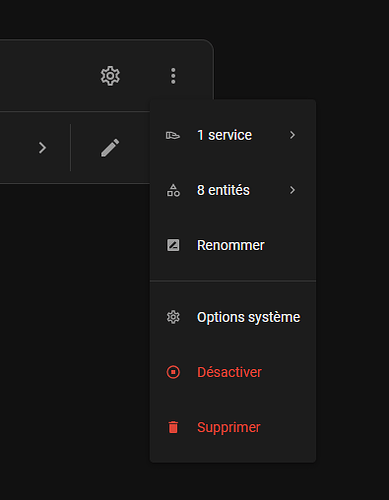Click the hand service icon in the menu
The width and height of the screenshot is (389, 500).
pos(173,135)
